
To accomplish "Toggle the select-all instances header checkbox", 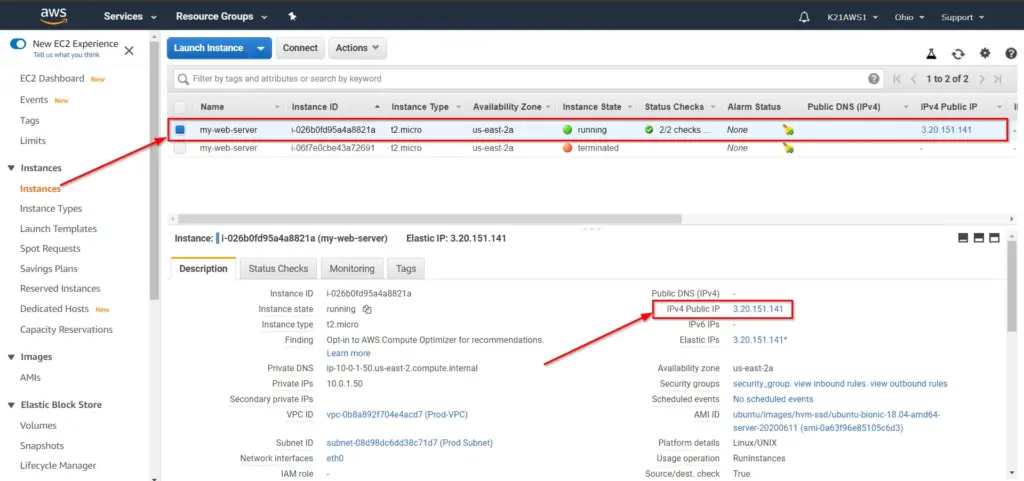I will coord(180,106).
